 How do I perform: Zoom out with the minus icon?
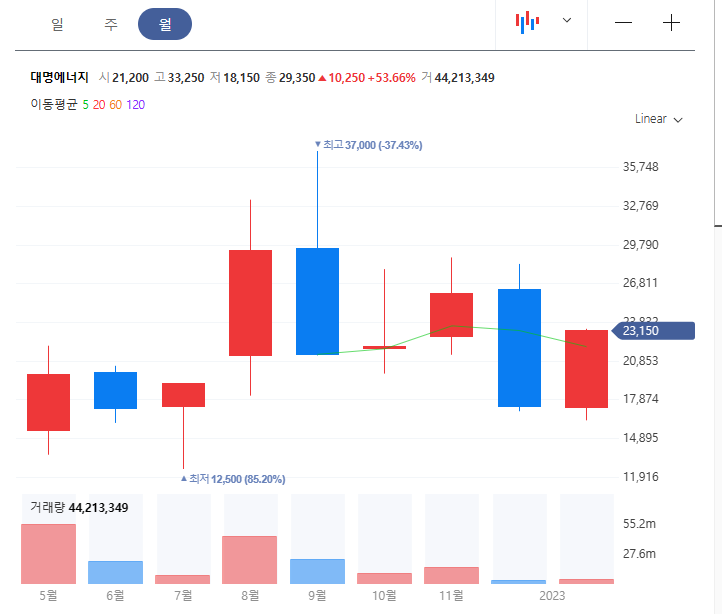click(623, 23)
